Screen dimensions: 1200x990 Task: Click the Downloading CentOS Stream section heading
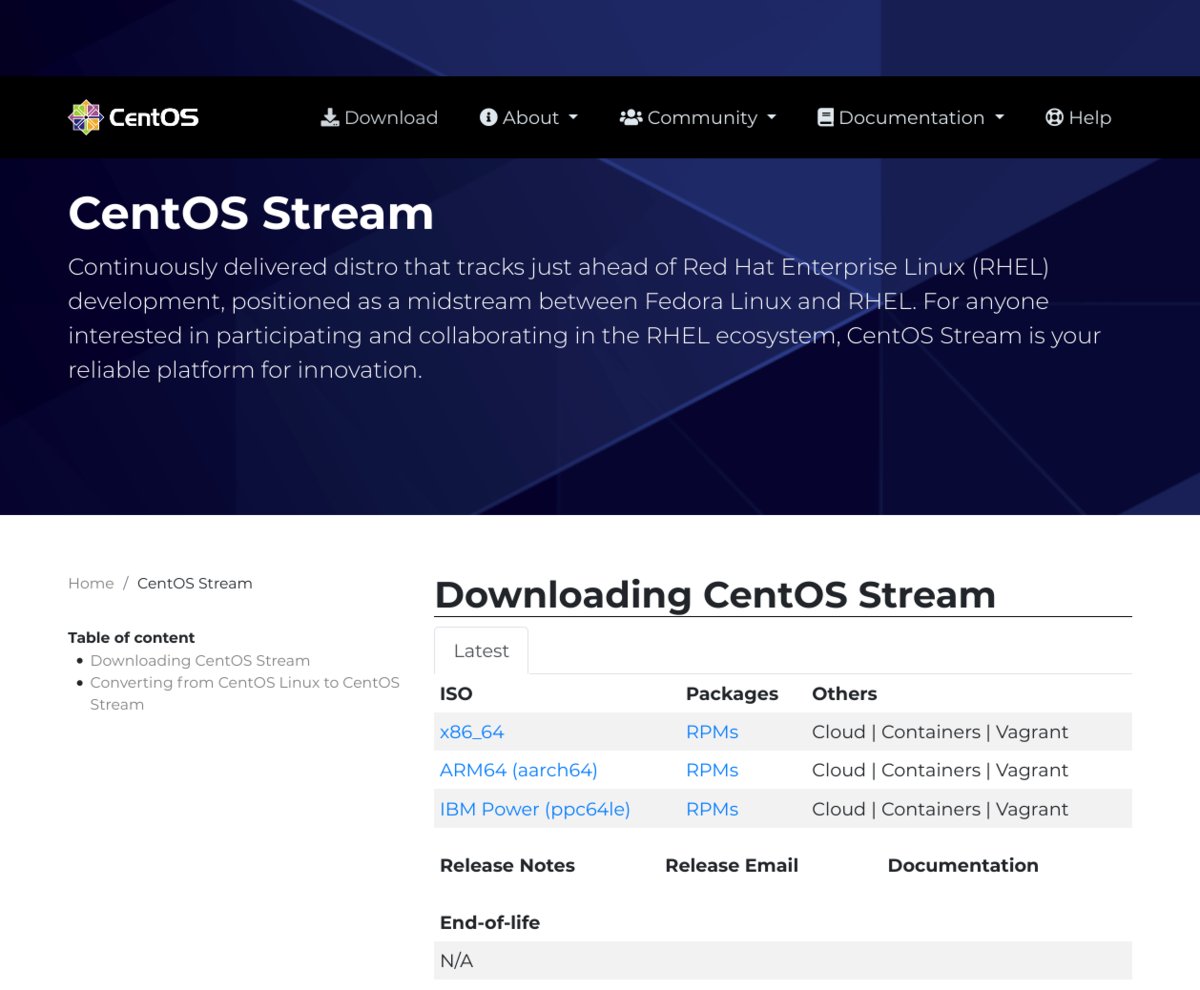tap(715, 594)
